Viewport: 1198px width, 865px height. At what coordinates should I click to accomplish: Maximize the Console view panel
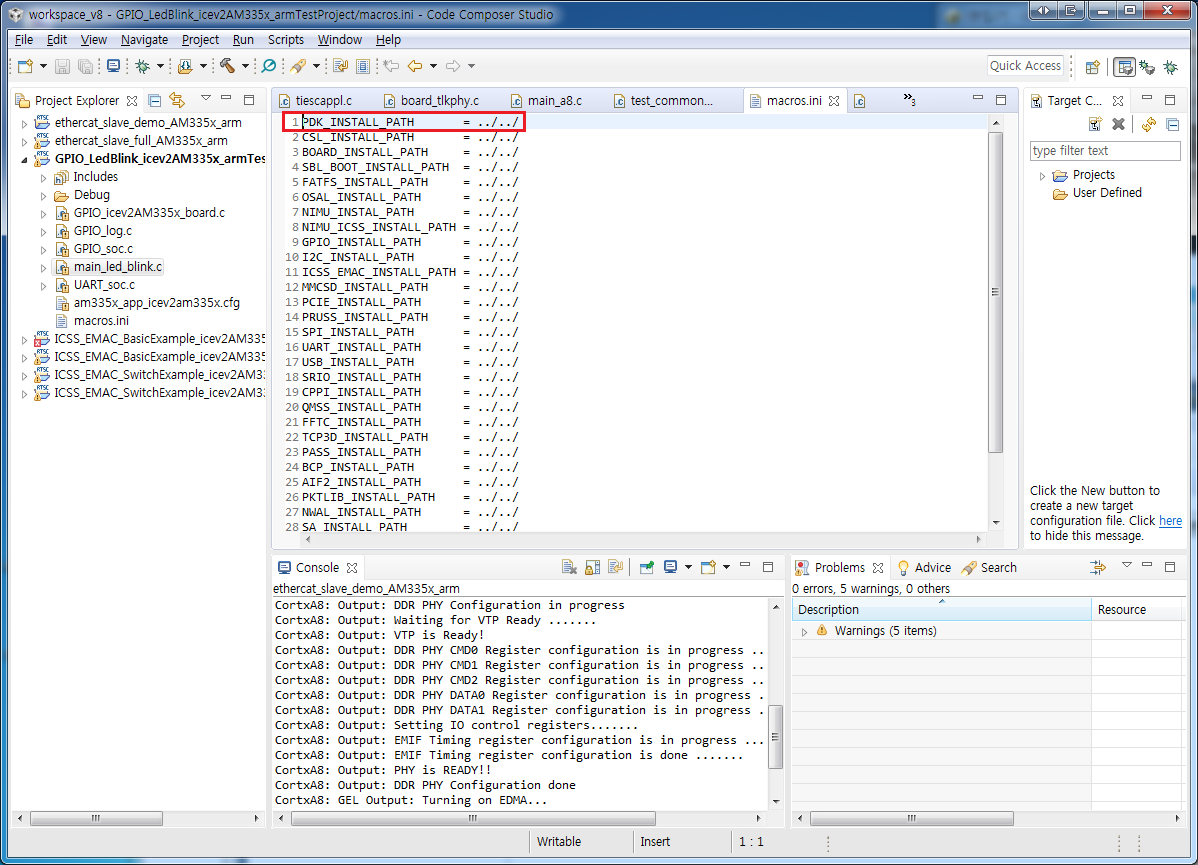(768, 567)
